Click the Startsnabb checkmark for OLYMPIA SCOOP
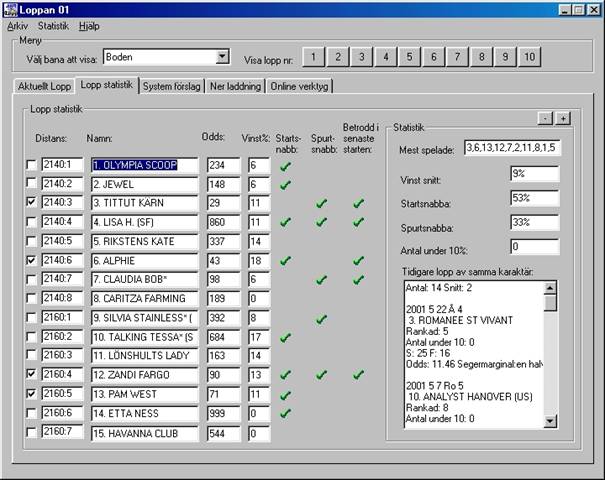 point(285,166)
